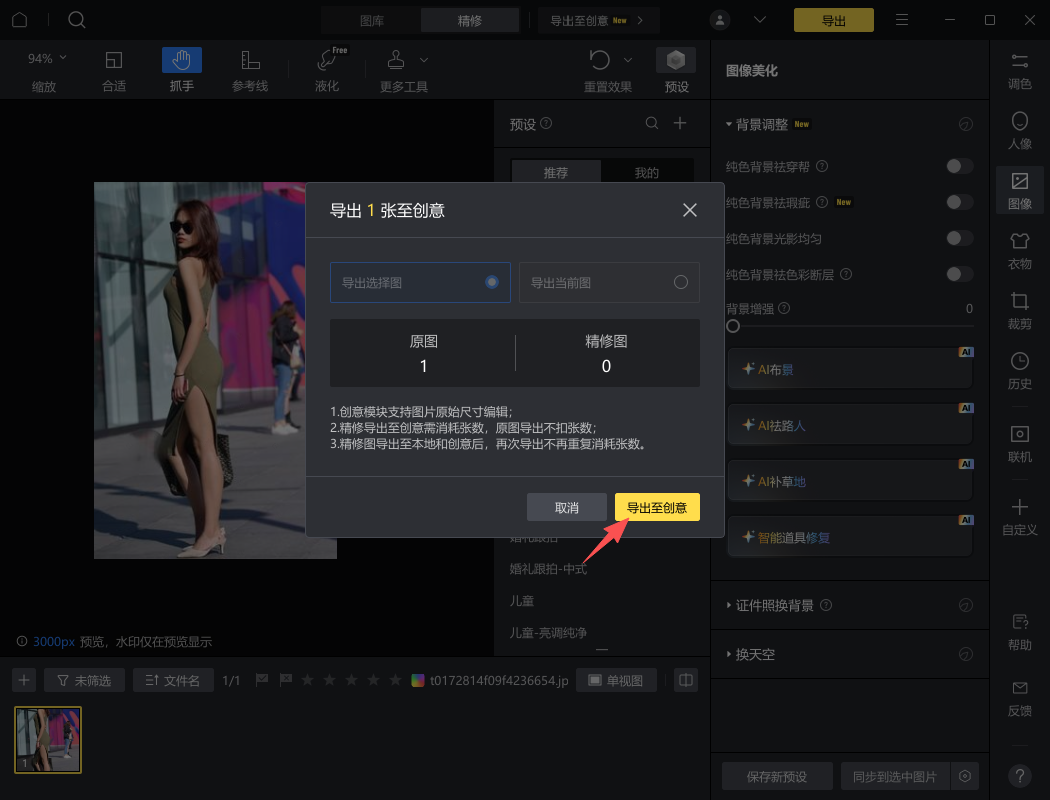1050x800 pixels.
Task: Select the 导出当前图 radio option
Action: click(x=681, y=283)
